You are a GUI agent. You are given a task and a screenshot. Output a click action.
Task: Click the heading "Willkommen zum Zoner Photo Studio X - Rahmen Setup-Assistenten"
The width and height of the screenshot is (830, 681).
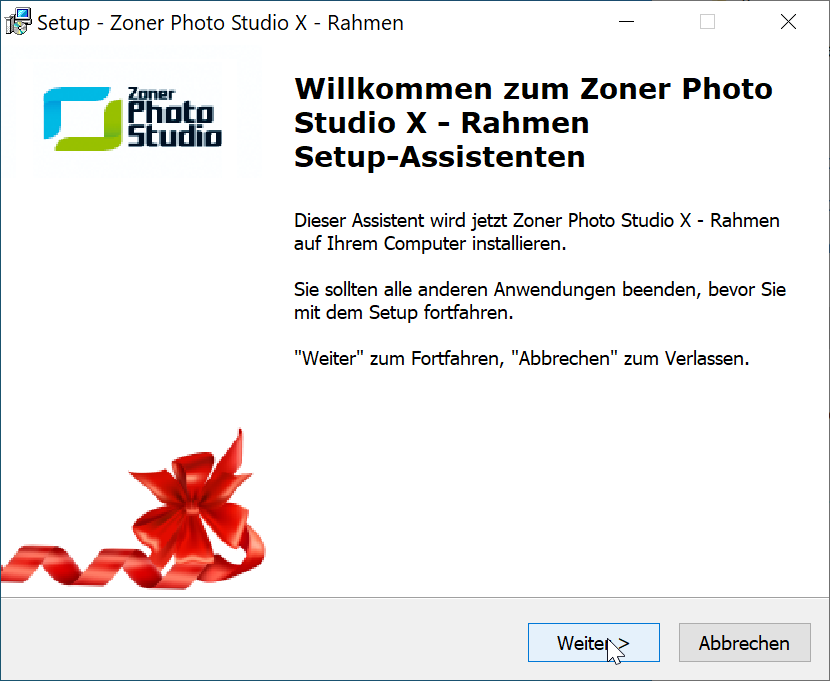[534, 123]
